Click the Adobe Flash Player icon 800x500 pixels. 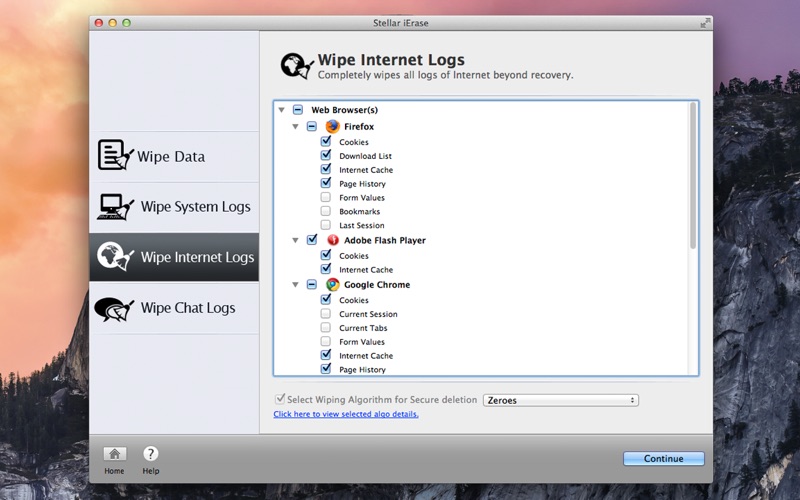click(x=333, y=240)
